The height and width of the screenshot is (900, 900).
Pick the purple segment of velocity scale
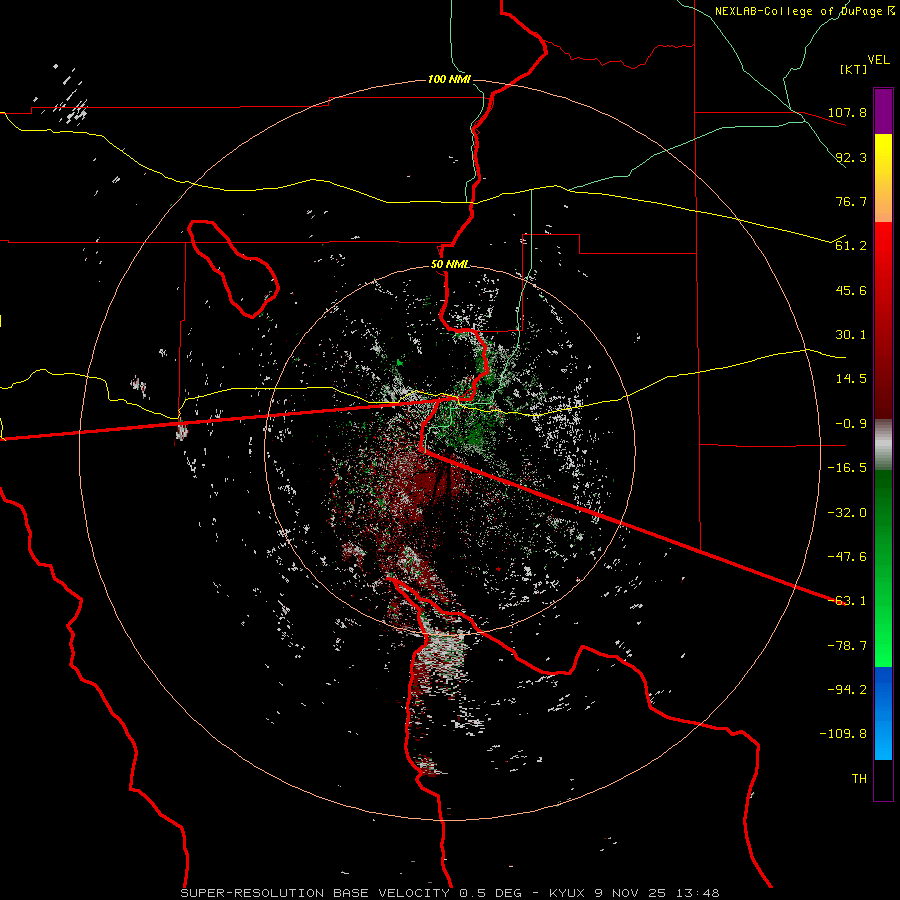click(883, 111)
